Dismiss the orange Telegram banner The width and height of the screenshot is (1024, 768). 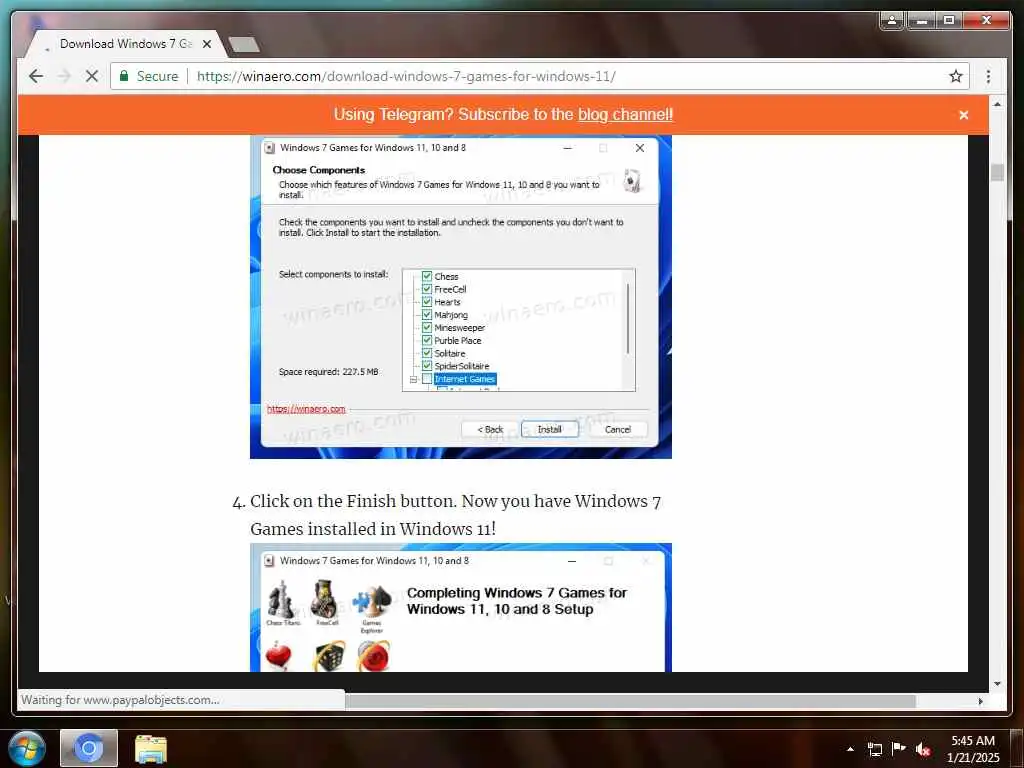[x=963, y=115]
